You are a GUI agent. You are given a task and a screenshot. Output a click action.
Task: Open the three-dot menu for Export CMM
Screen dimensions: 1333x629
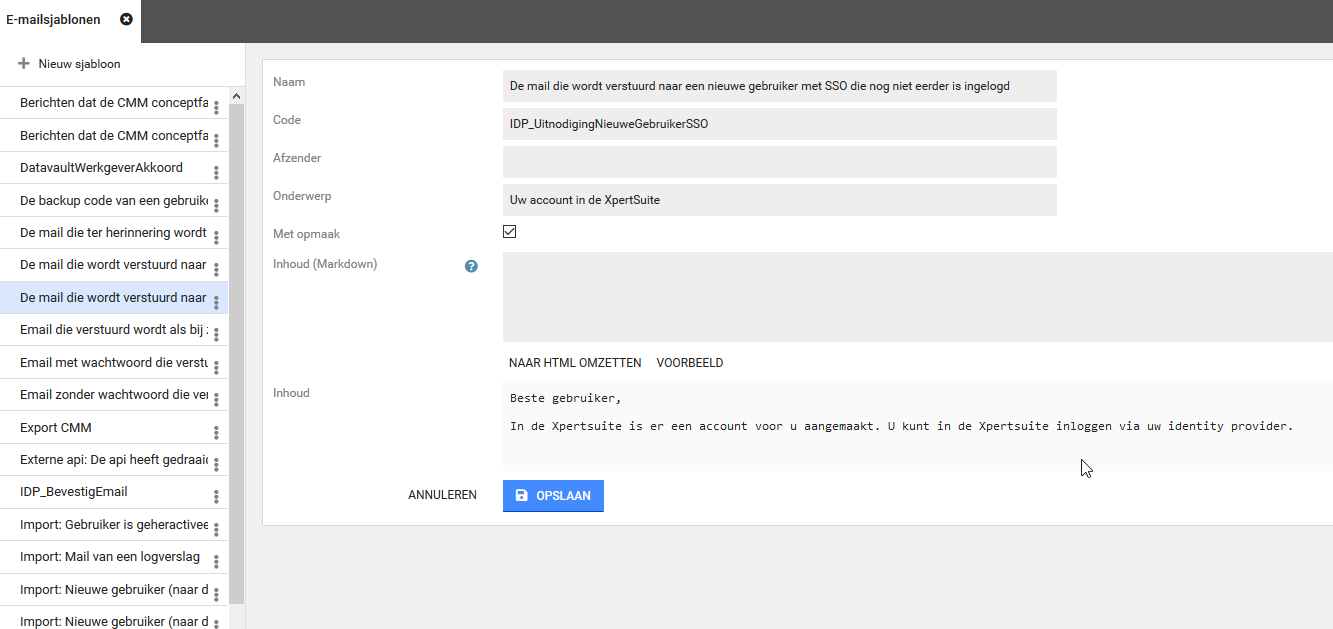click(x=216, y=432)
